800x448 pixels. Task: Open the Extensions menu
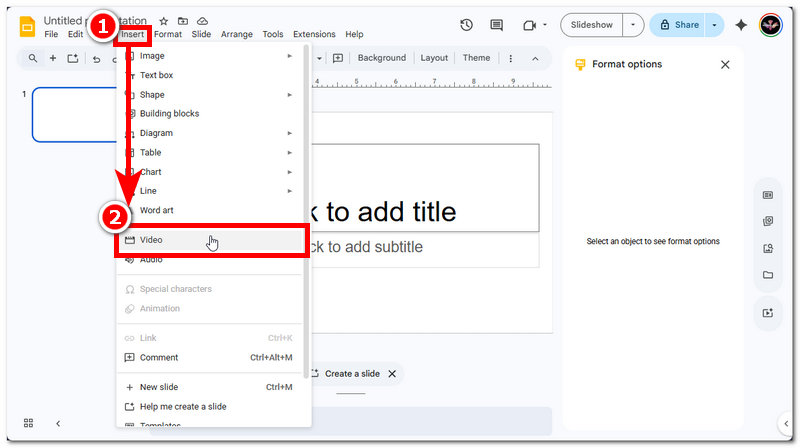tap(314, 34)
